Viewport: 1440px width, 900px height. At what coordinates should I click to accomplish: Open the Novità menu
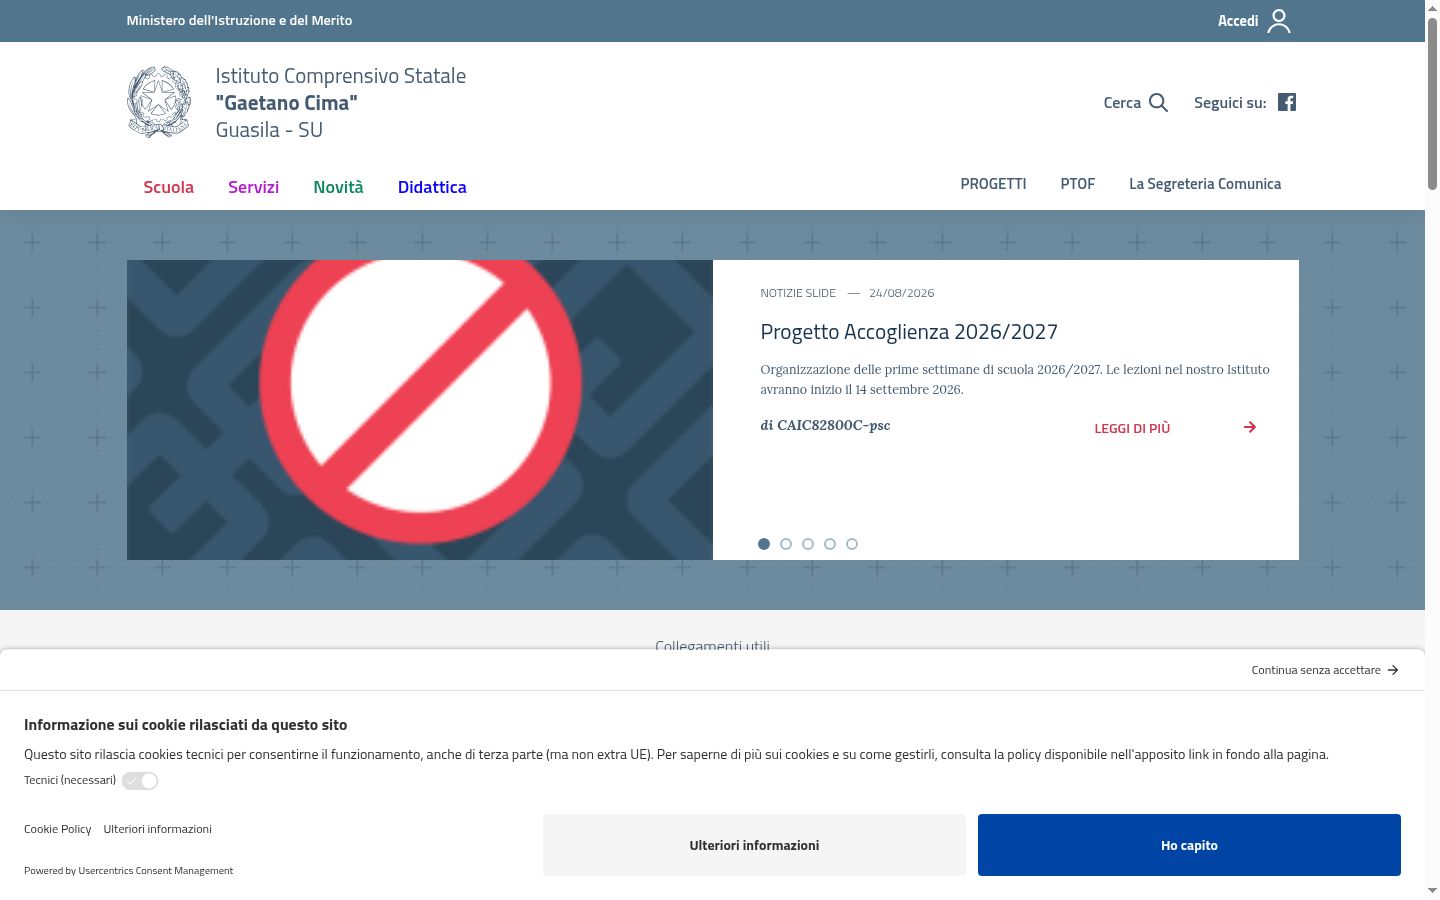[x=338, y=187]
